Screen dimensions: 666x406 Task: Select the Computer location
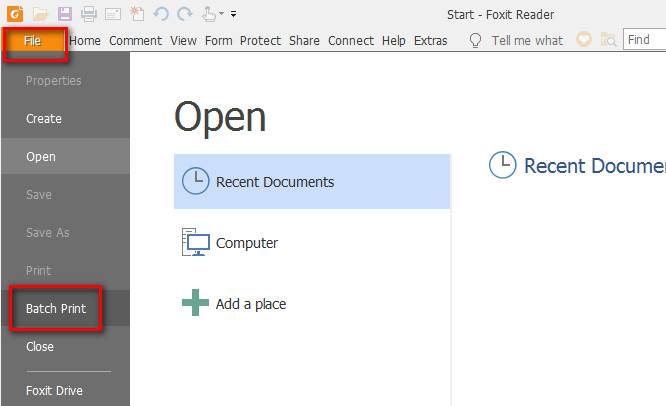[312, 242]
